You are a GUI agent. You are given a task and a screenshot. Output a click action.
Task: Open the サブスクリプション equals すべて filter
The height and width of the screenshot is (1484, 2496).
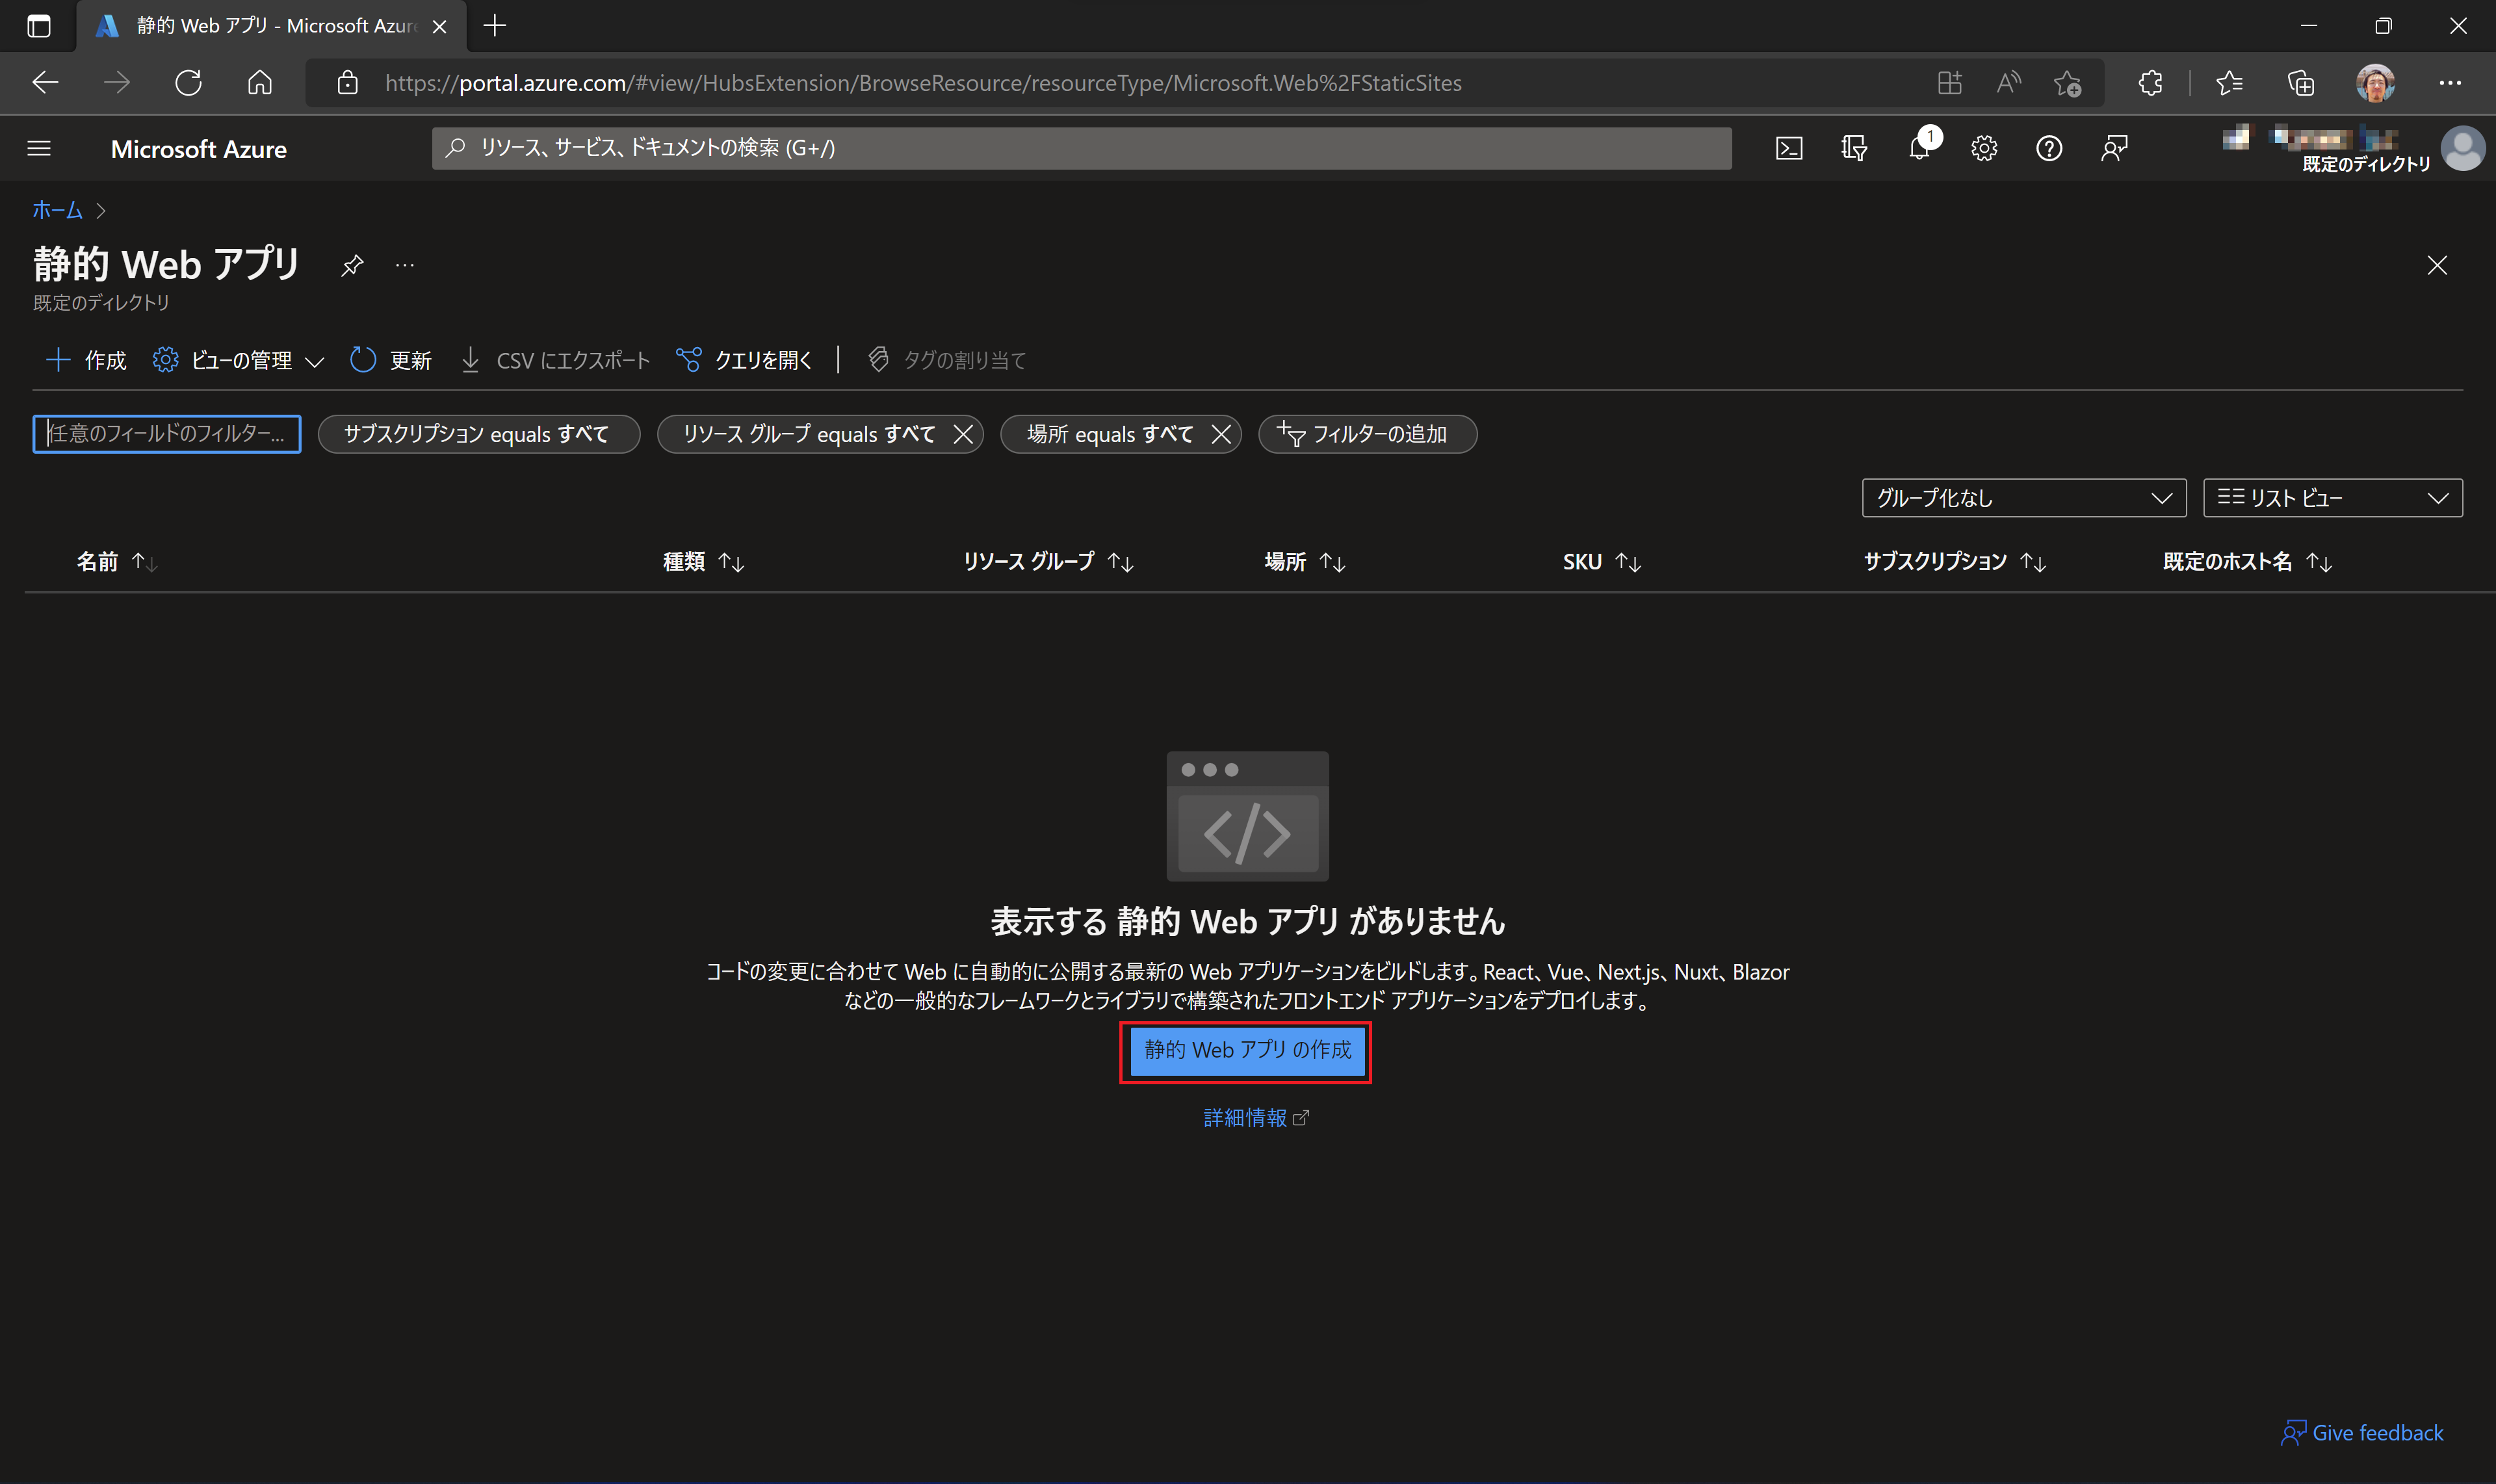tap(478, 434)
